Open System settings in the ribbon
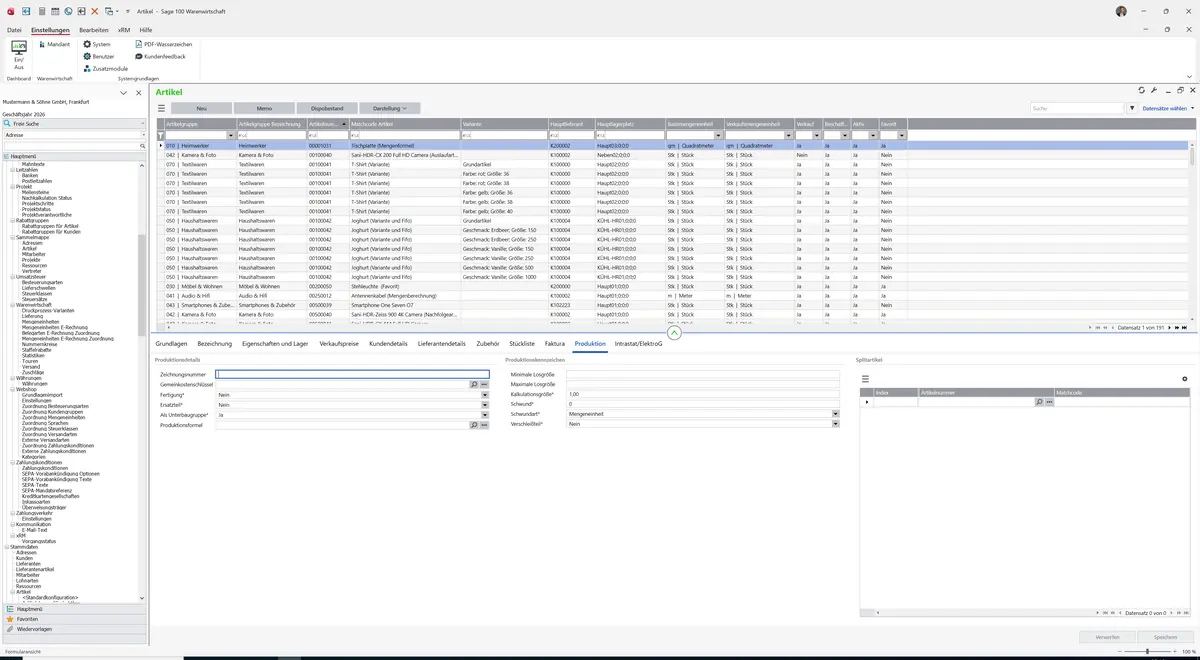The height and width of the screenshot is (660, 1200). pos(97,44)
